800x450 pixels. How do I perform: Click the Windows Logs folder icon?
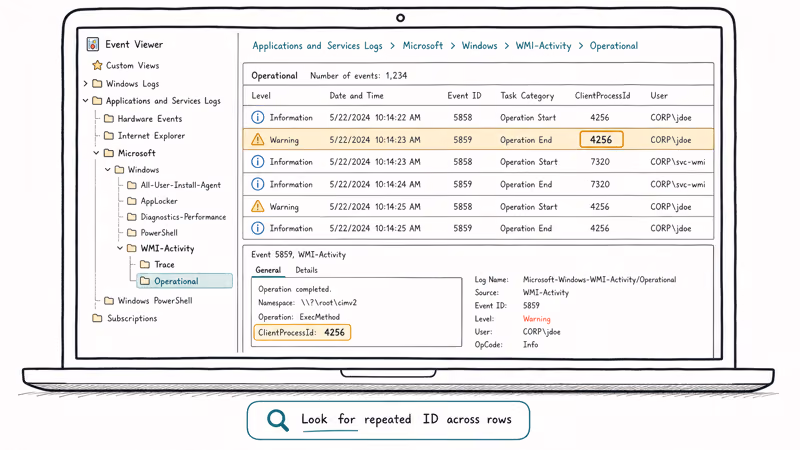[97, 83]
